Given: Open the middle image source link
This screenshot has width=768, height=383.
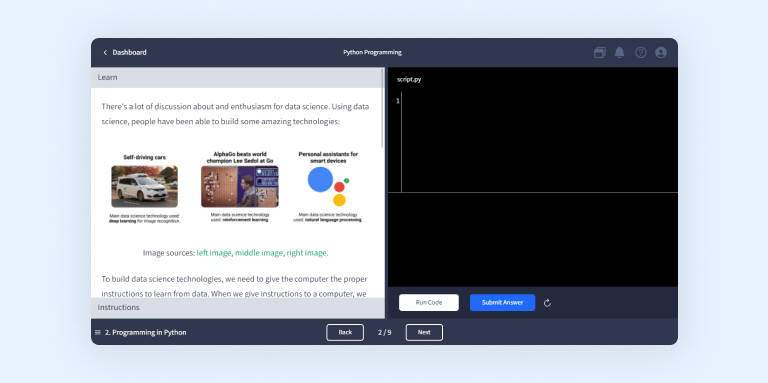Looking at the screenshot, I should (x=259, y=253).
